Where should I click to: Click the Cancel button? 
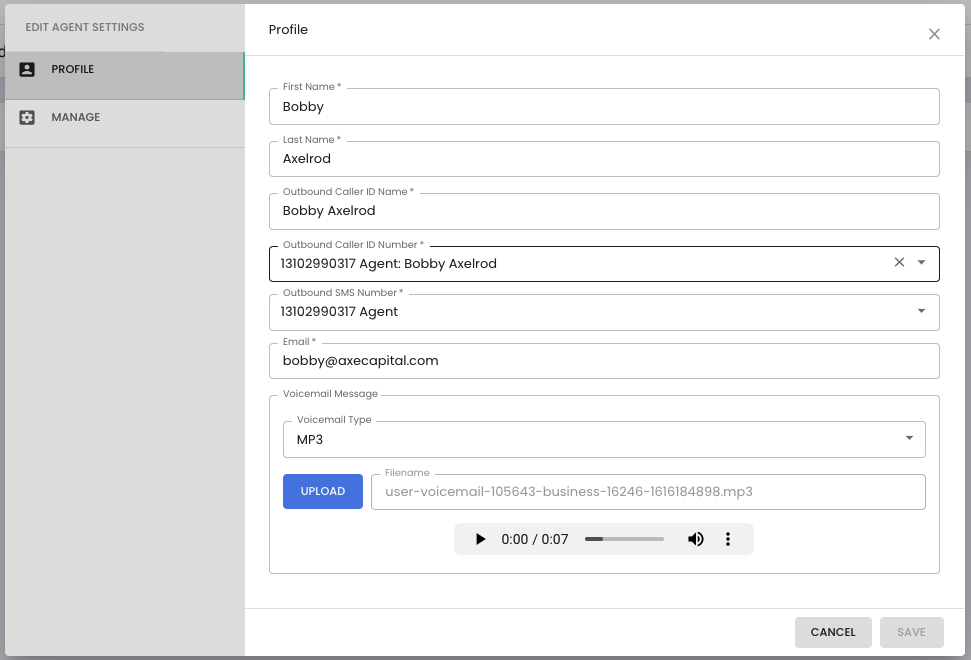coord(833,632)
